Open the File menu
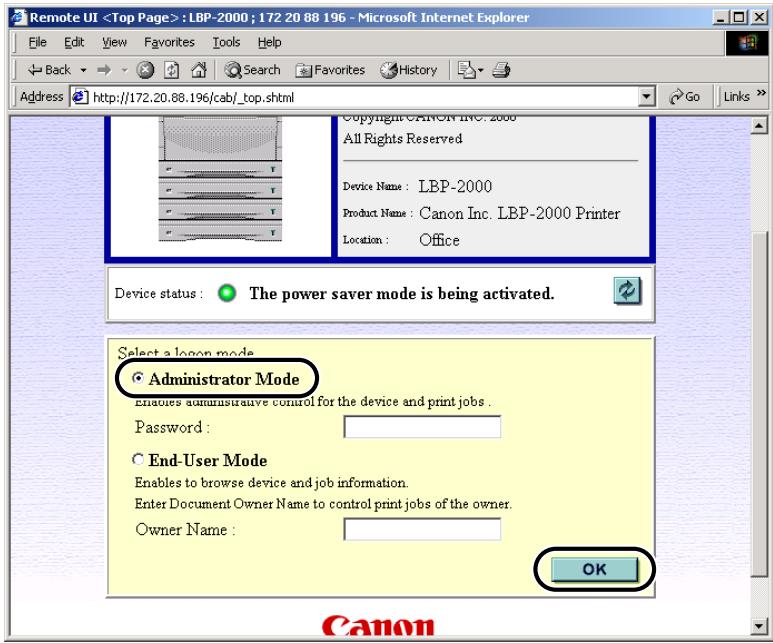 [x=37, y=42]
